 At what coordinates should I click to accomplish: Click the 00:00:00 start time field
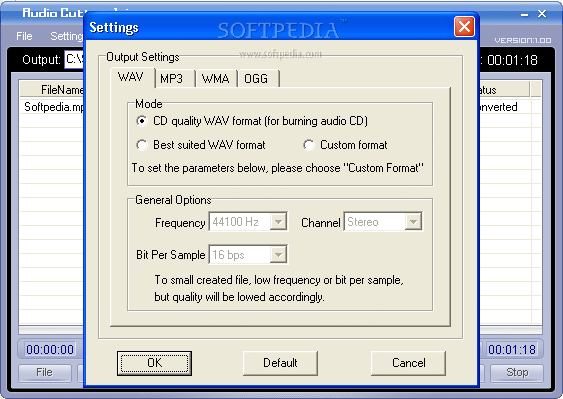[x=50, y=349]
